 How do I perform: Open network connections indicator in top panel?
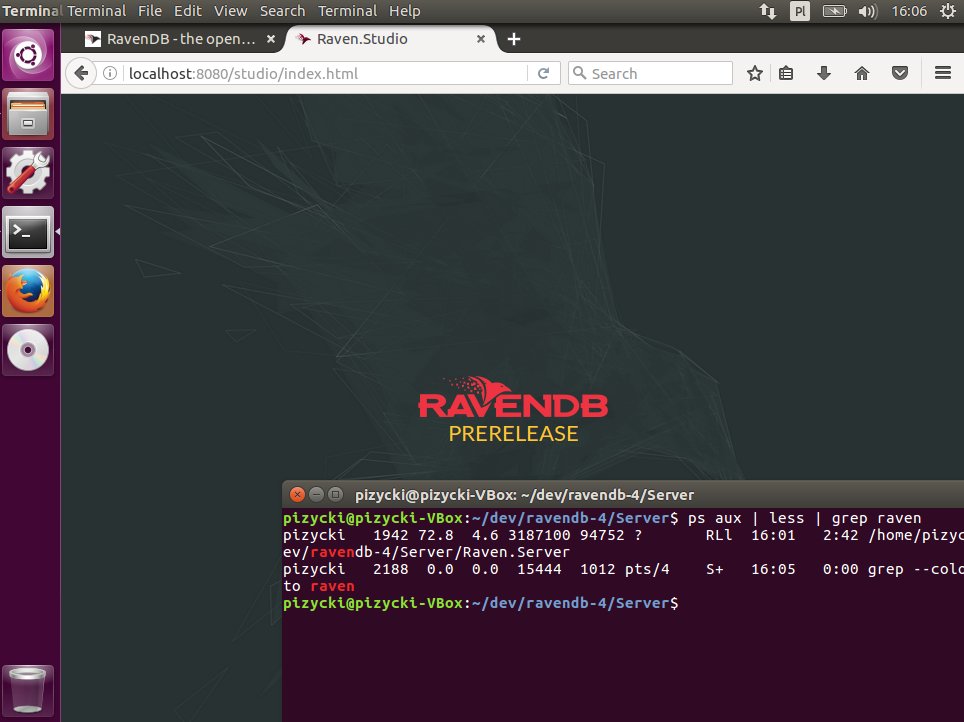coord(767,11)
